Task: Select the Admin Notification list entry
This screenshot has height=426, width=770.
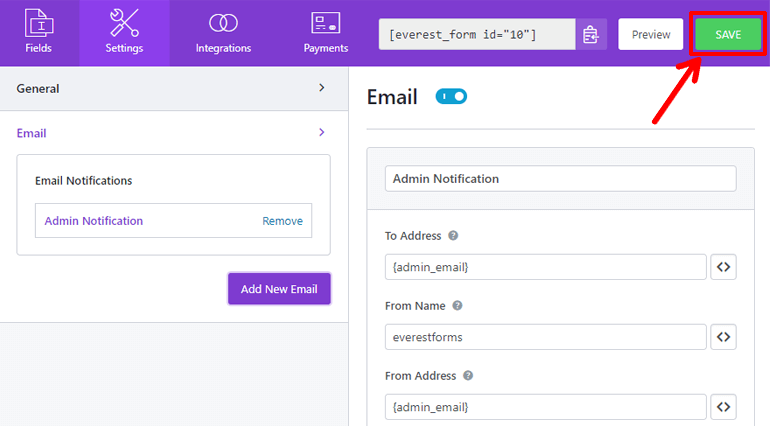Action: click(x=94, y=221)
